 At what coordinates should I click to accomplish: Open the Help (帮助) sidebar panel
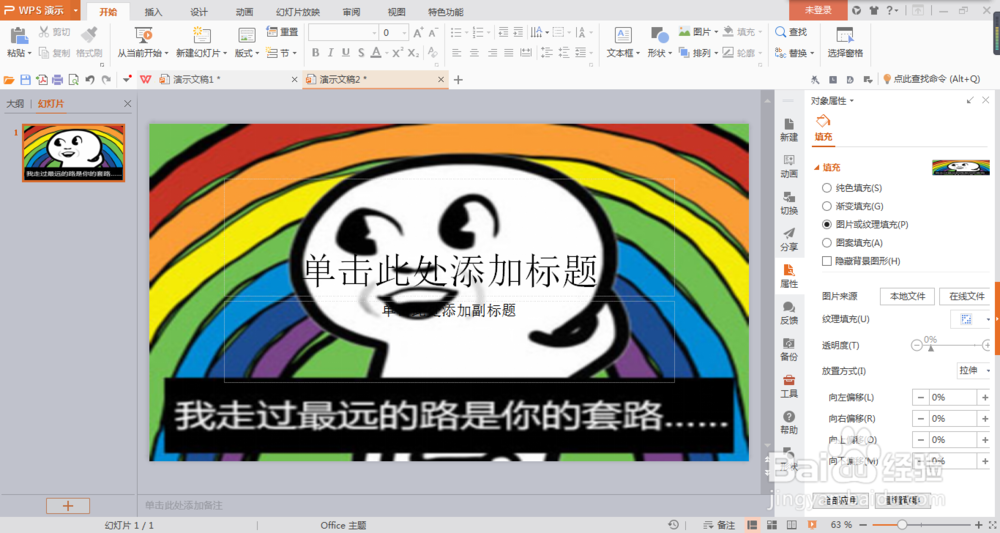[x=789, y=423]
